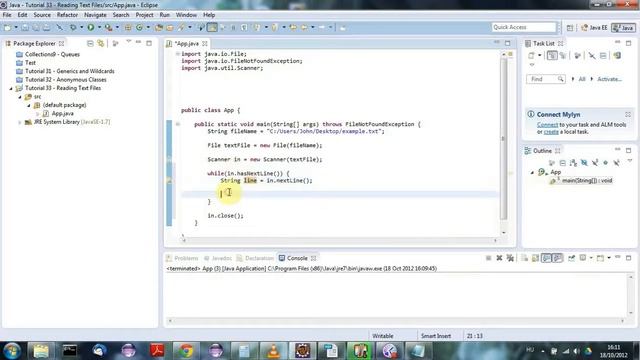Open the New Task dropdown arrow in Task List
The height and width of the screenshot is (360, 640).
539,56
